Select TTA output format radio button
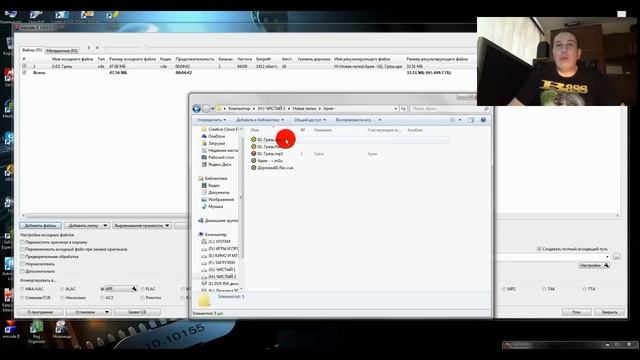The width and height of the screenshot is (640, 360). point(584,289)
